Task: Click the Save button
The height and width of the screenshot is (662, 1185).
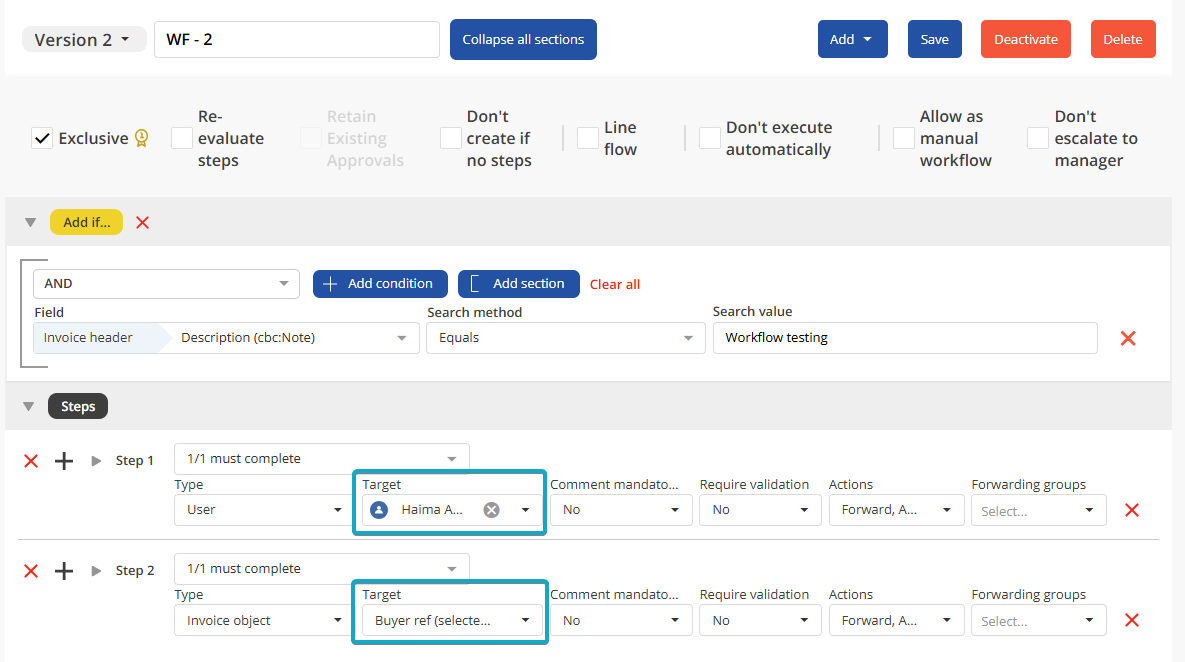Action: (x=934, y=39)
